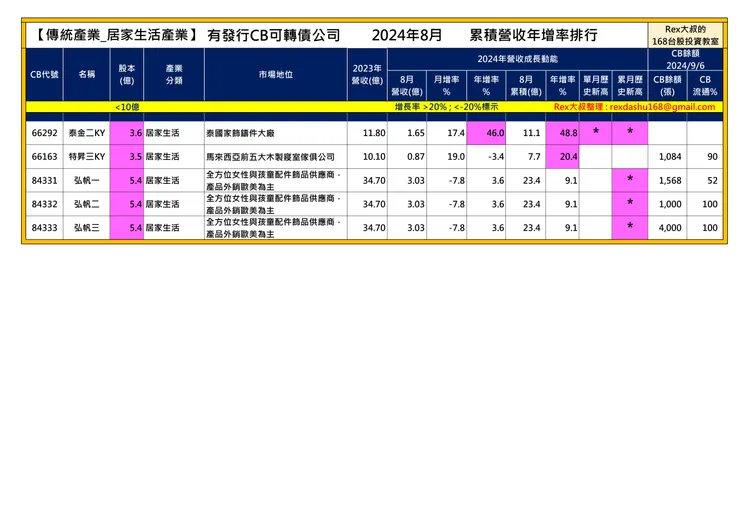This screenshot has height=523, width=740.
Task: Click the 2023年營收(億) column header
Action: (367, 75)
